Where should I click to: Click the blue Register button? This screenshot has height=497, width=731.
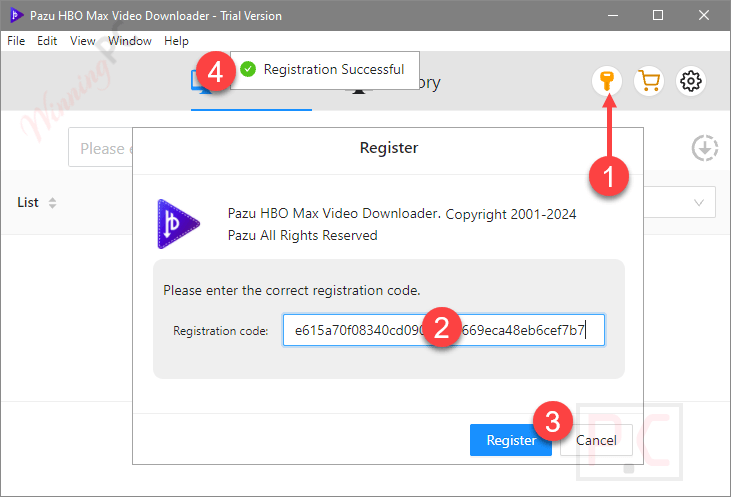tap(510, 440)
